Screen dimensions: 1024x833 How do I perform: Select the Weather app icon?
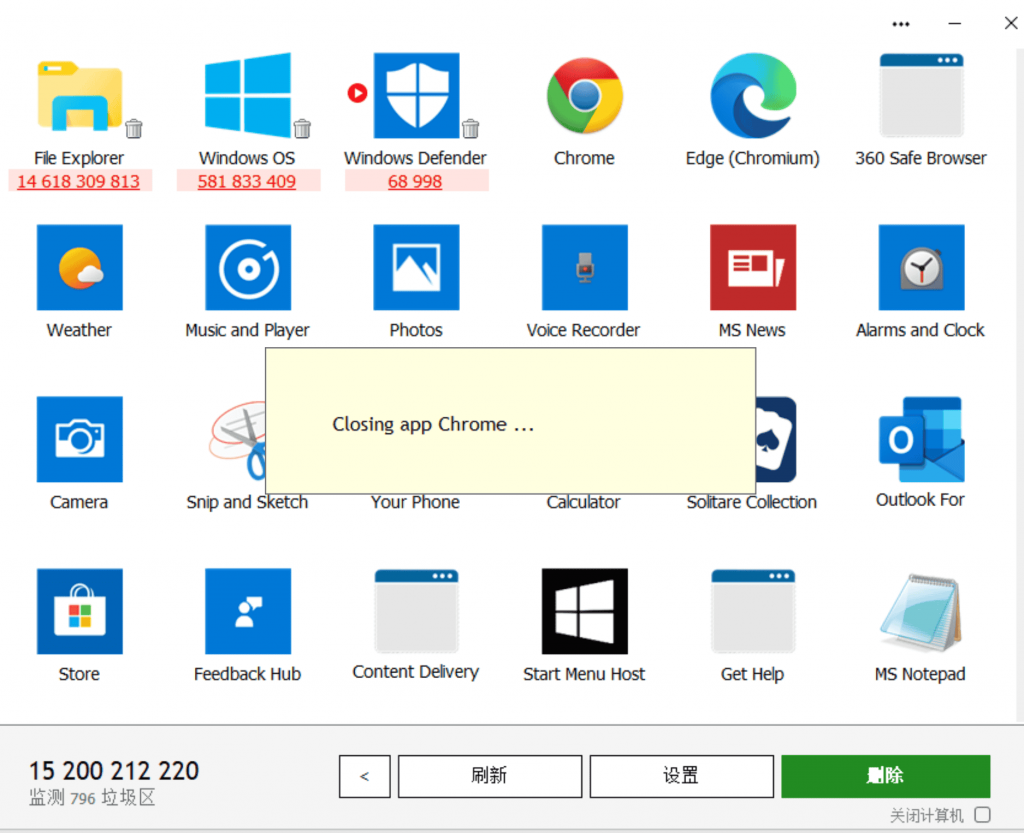point(79,267)
